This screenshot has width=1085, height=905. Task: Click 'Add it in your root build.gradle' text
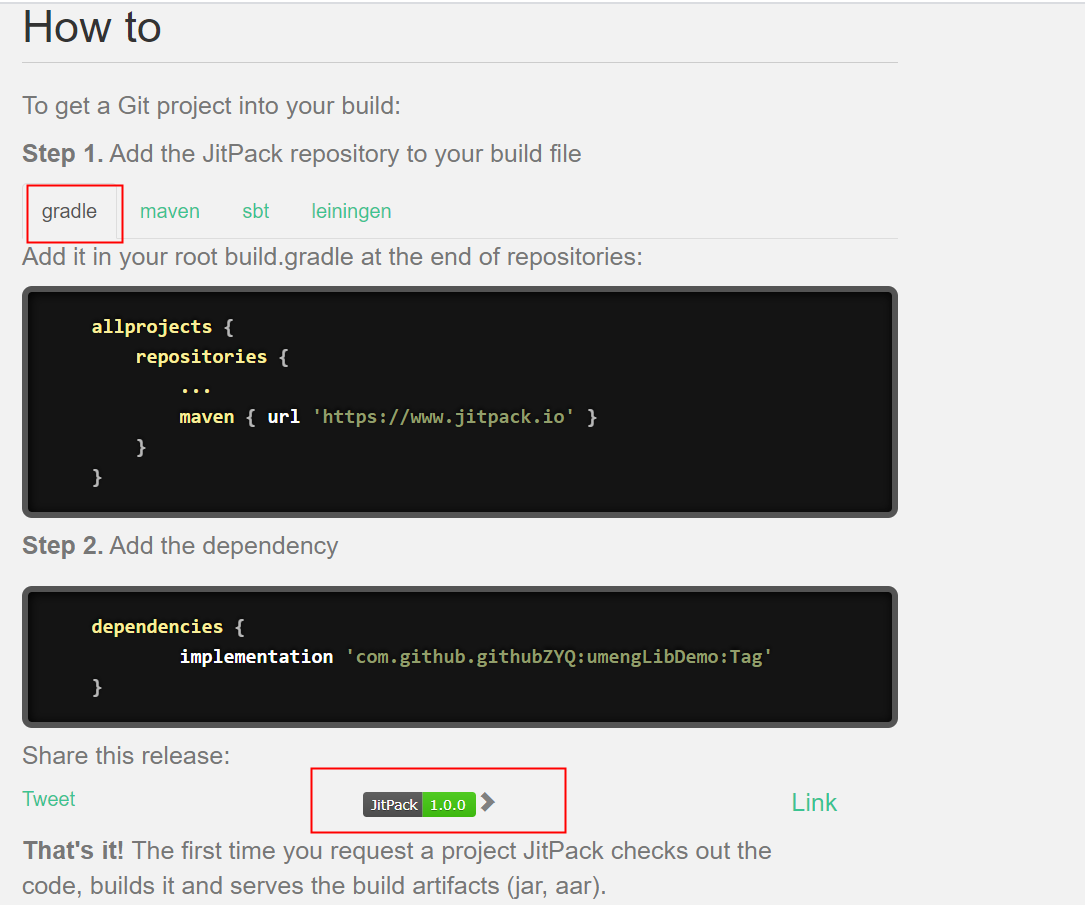(332, 257)
